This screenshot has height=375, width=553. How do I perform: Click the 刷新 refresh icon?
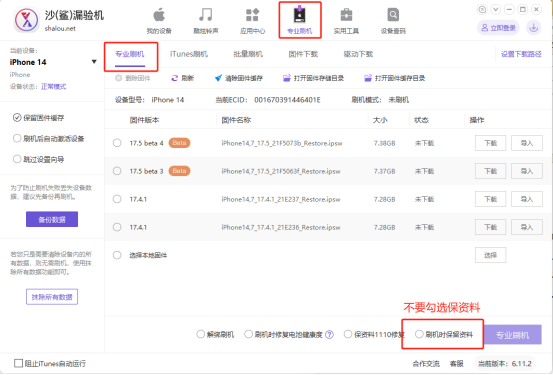point(175,78)
